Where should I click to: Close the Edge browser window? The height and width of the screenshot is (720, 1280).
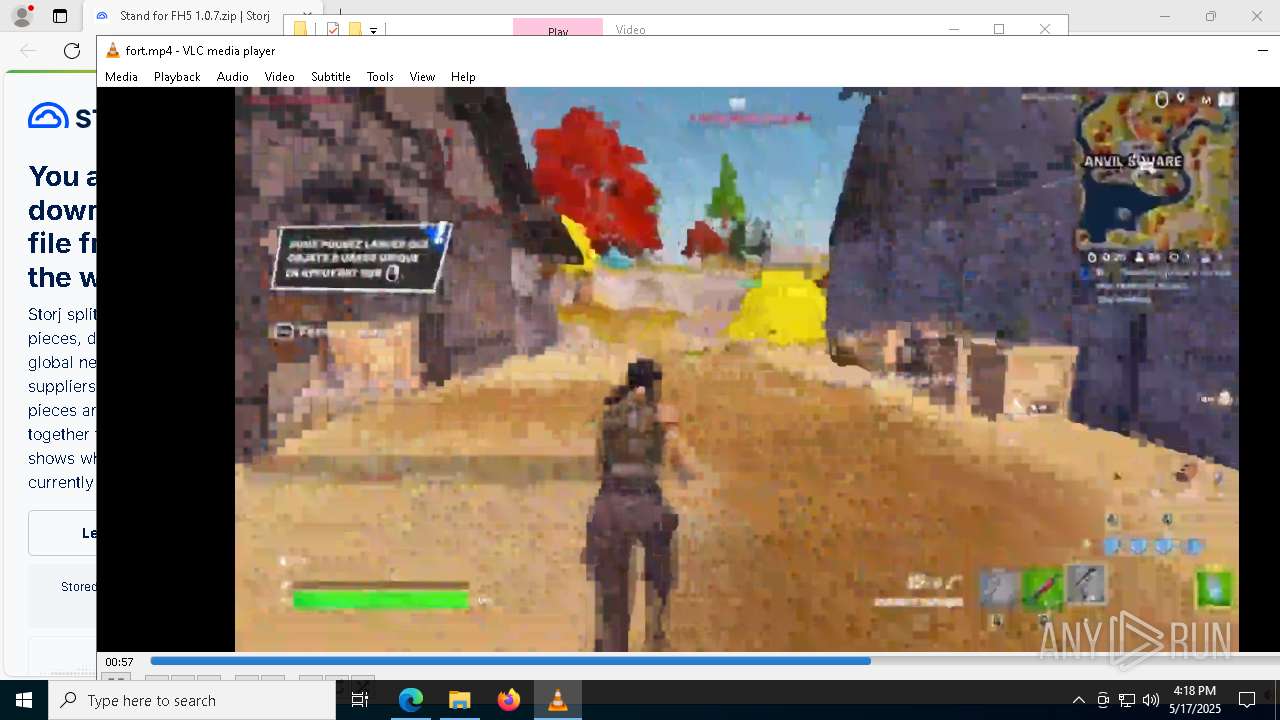click(1257, 16)
